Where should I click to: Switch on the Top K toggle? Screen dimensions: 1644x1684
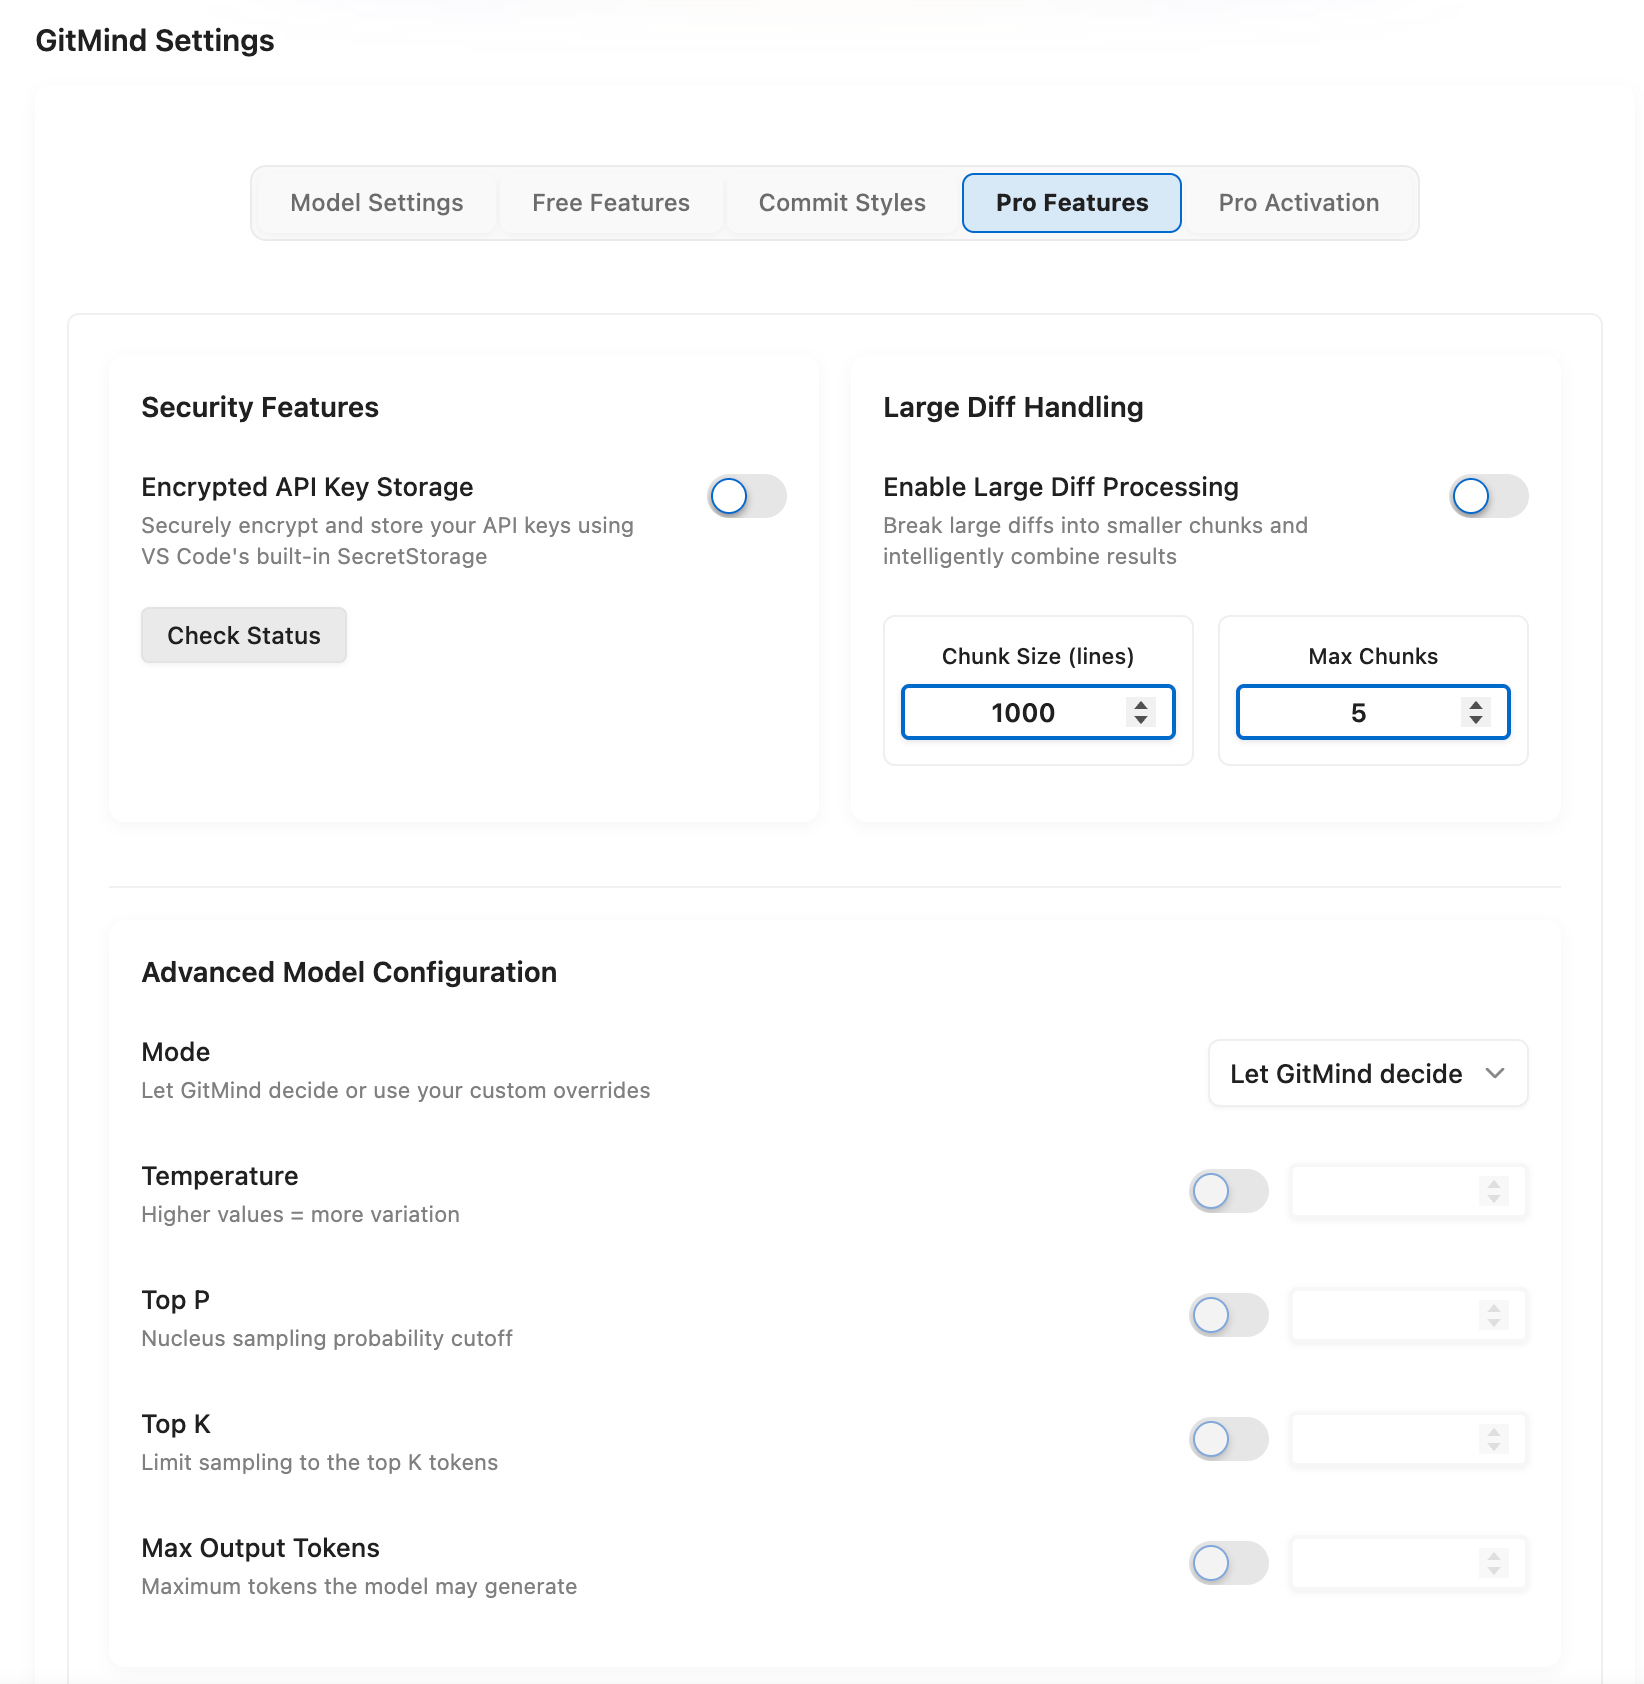[1229, 1439]
